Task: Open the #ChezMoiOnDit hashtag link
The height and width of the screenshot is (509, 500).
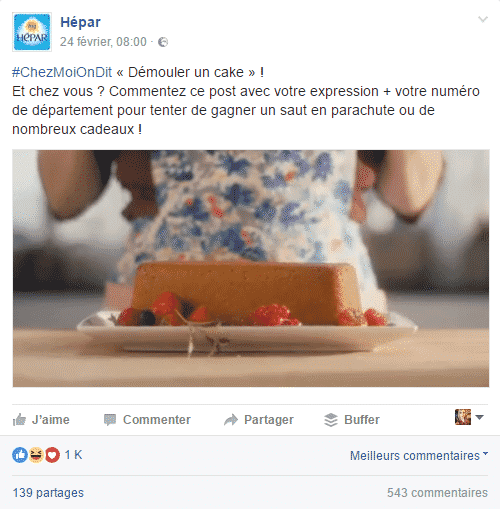Action: [62, 72]
